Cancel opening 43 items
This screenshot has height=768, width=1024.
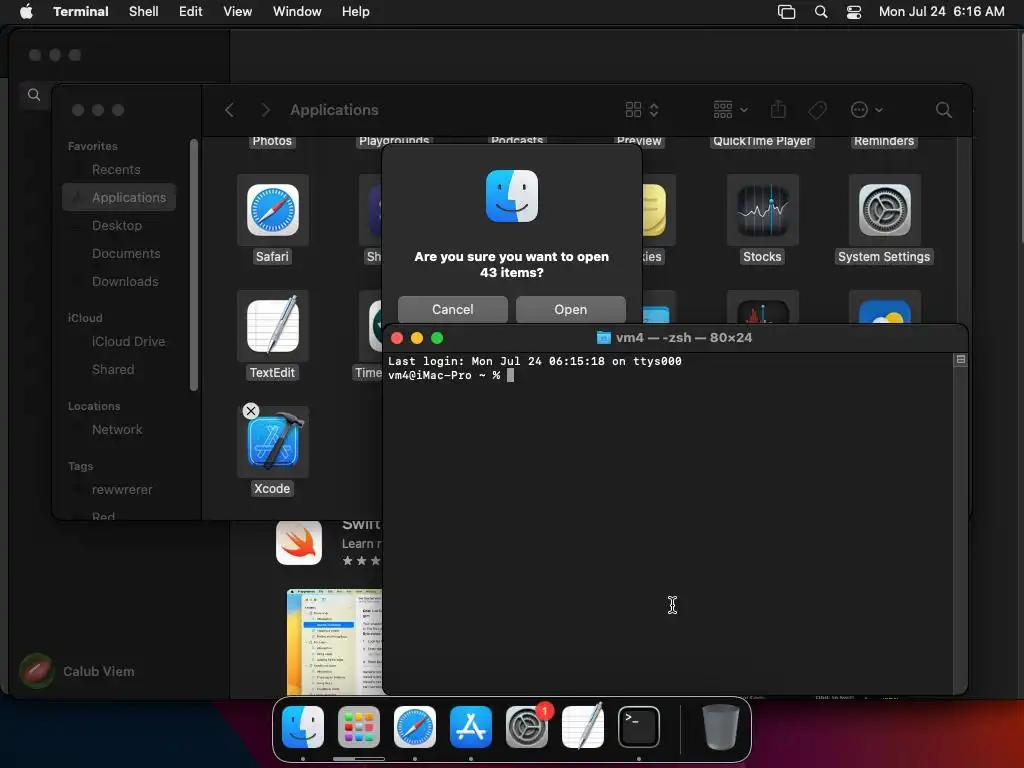point(453,310)
